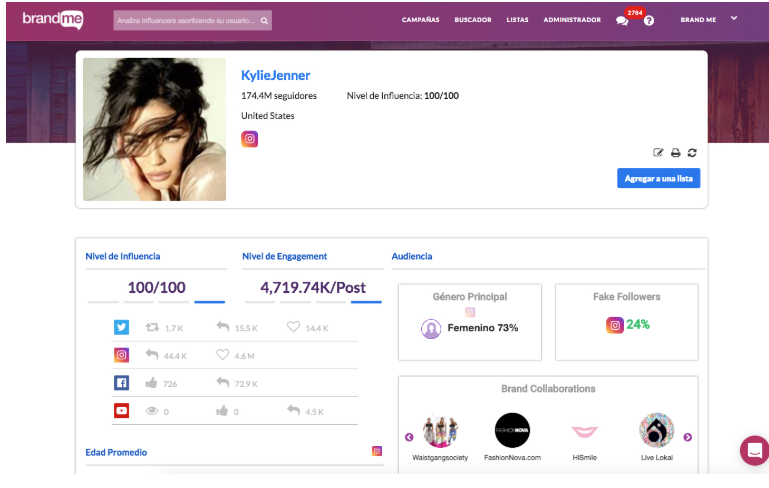Viewport: 769px width, 488px height.
Task: Click Twitter reply icon showing 15.5K
Action: point(223,327)
